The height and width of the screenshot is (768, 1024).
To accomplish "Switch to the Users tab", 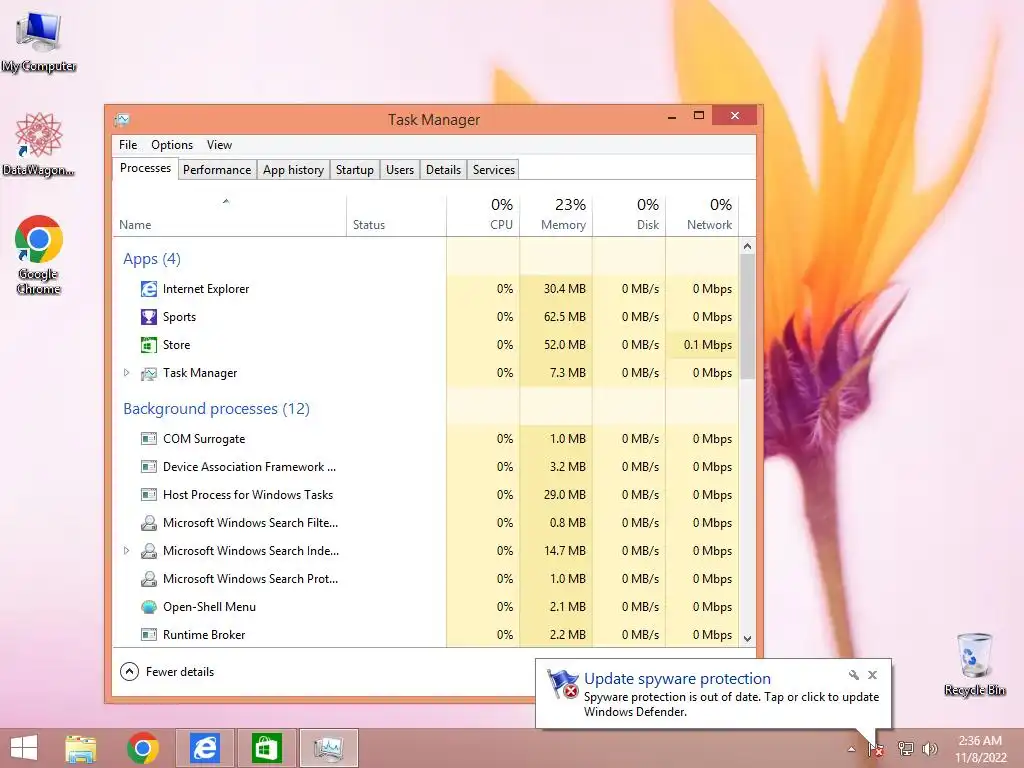I will click(400, 170).
